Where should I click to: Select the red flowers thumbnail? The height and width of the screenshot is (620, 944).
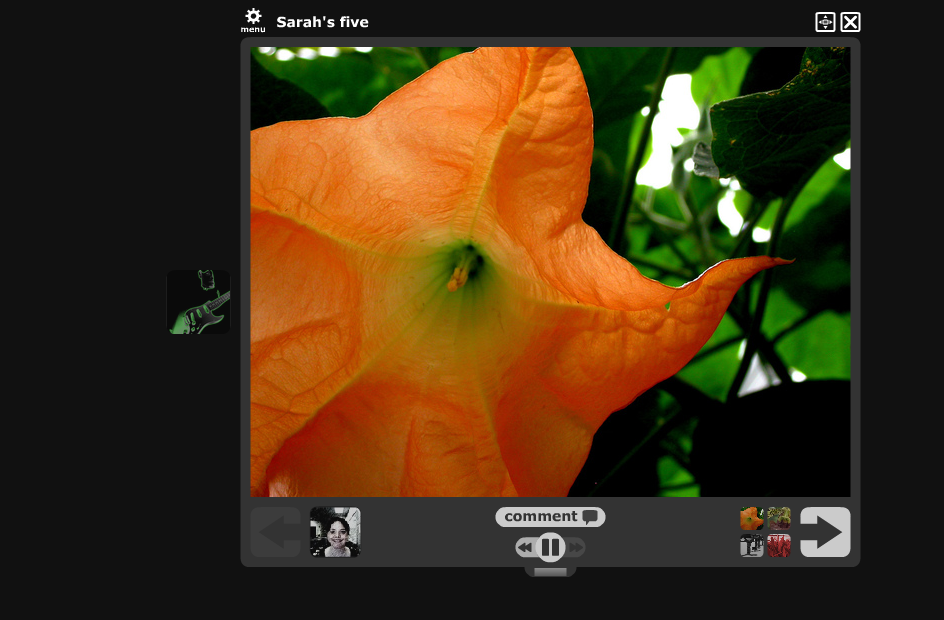coord(779,546)
